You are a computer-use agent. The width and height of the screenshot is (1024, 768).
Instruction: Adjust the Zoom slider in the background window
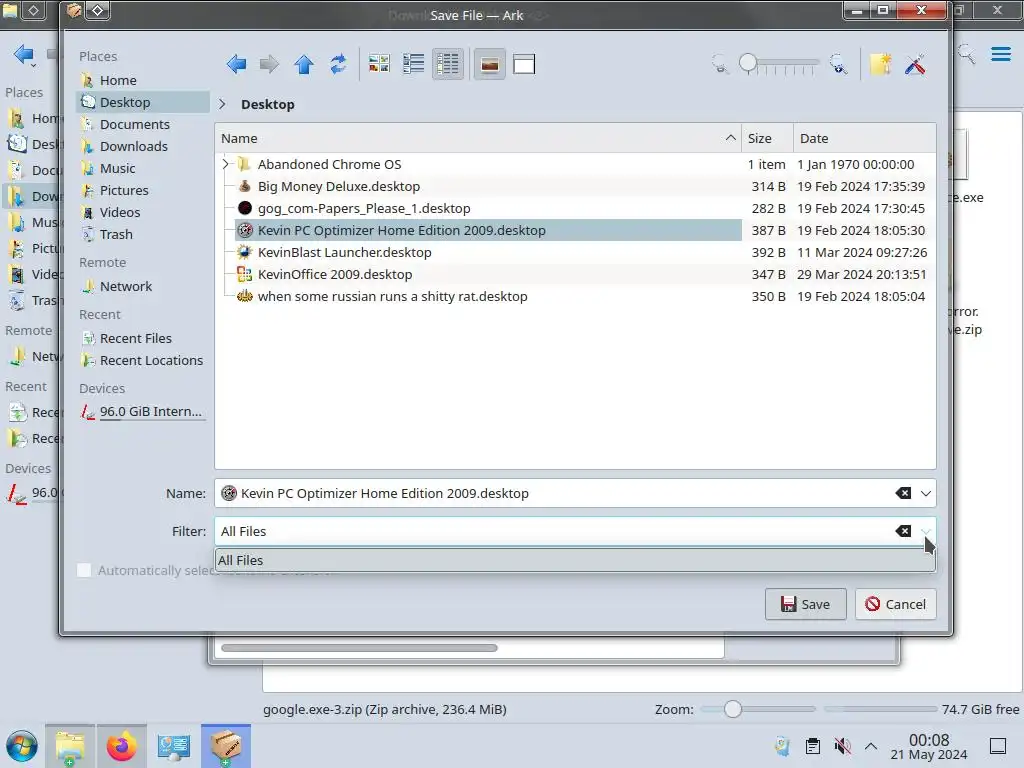(x=758, y=709)
